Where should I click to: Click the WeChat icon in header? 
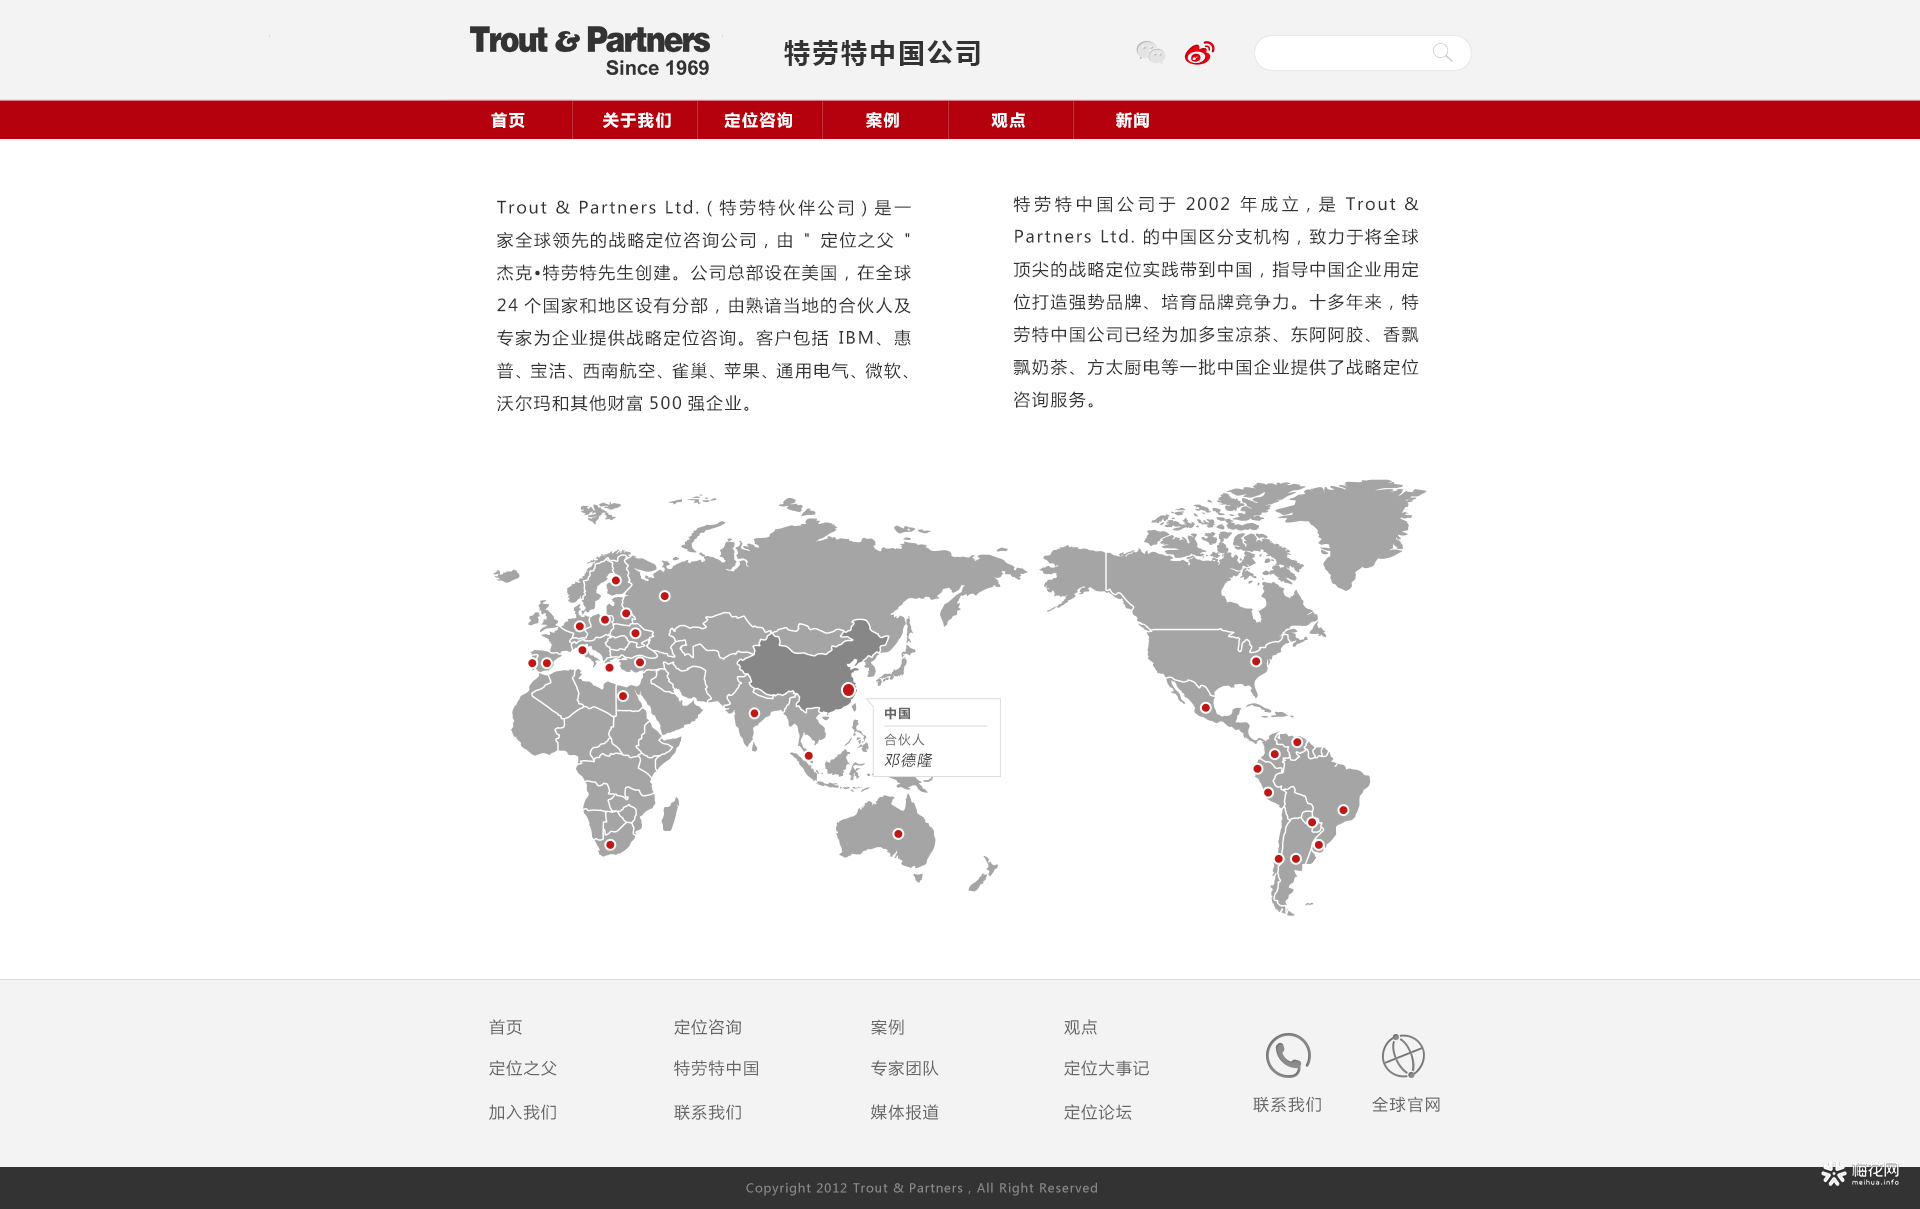pos(1150,52)
